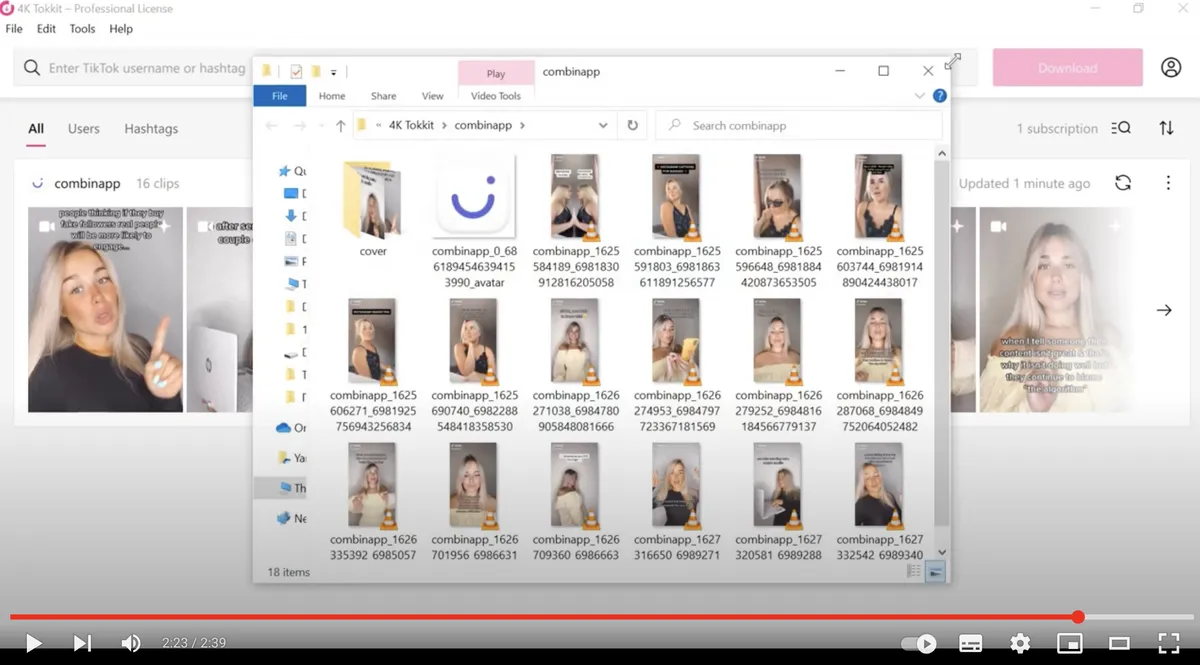Toggle YouTube autoplay switch

click(918, 643)
